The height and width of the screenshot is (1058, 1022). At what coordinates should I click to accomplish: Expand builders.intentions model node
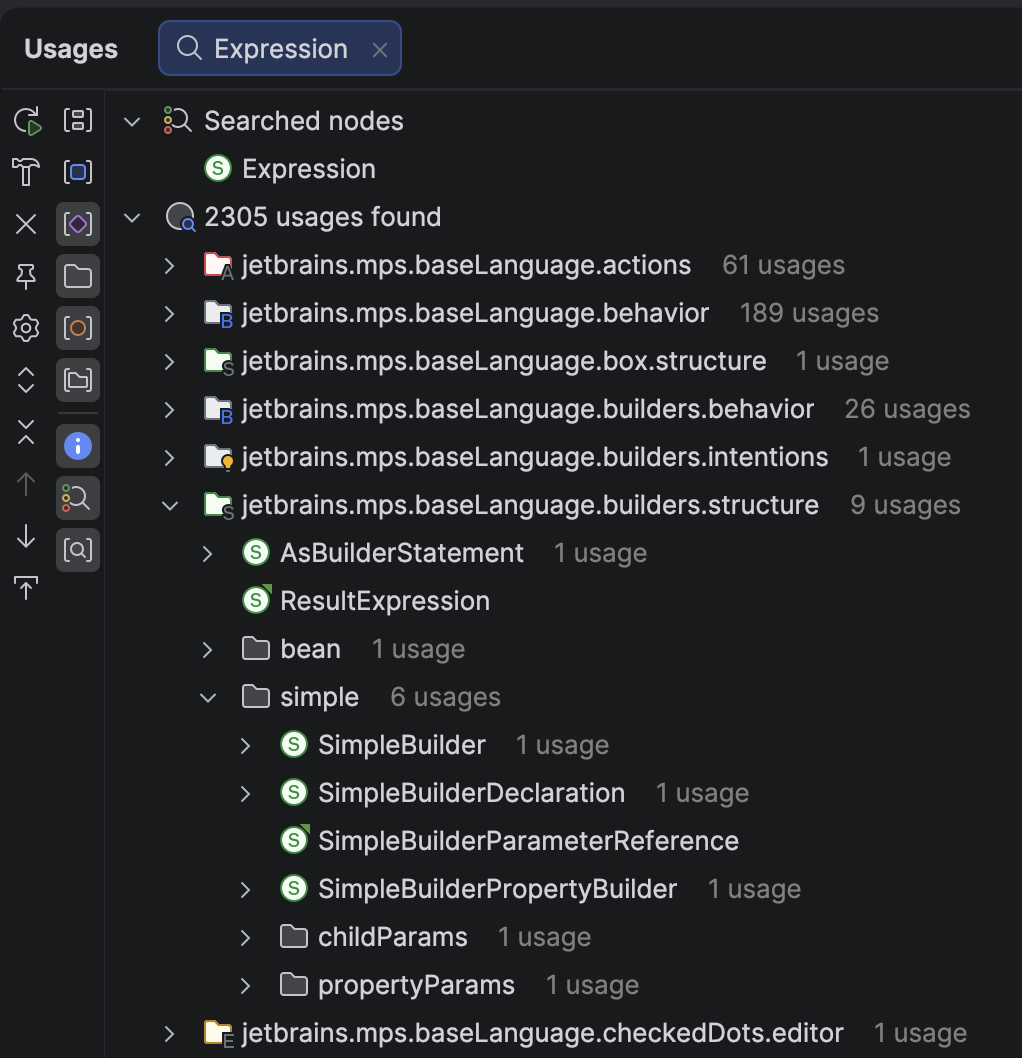coord(170,457)
